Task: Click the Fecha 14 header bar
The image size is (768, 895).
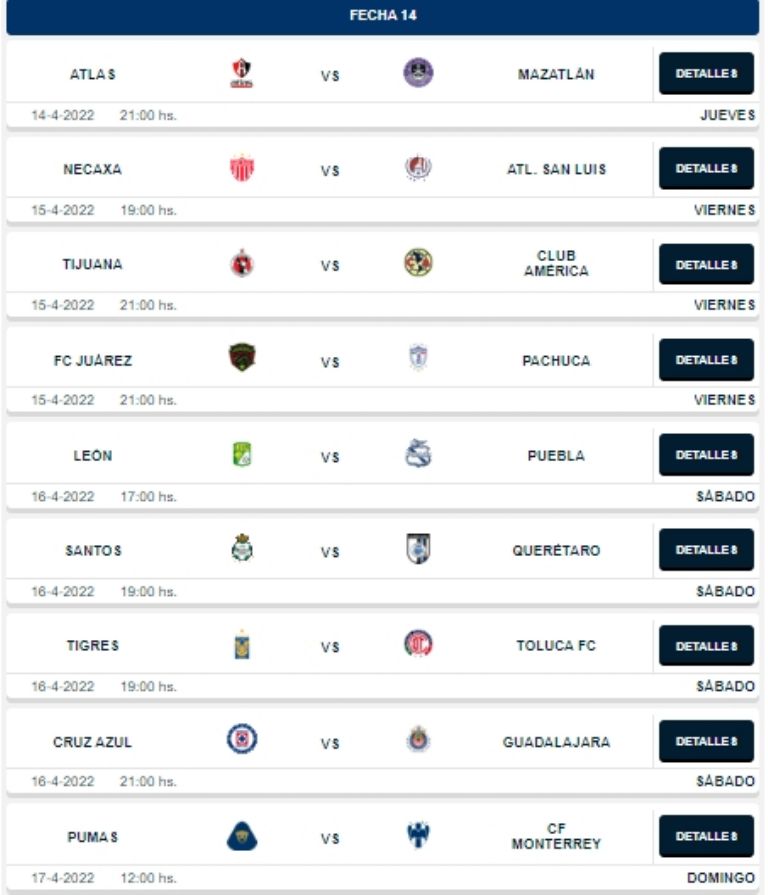Action: [x=383, y=16]
